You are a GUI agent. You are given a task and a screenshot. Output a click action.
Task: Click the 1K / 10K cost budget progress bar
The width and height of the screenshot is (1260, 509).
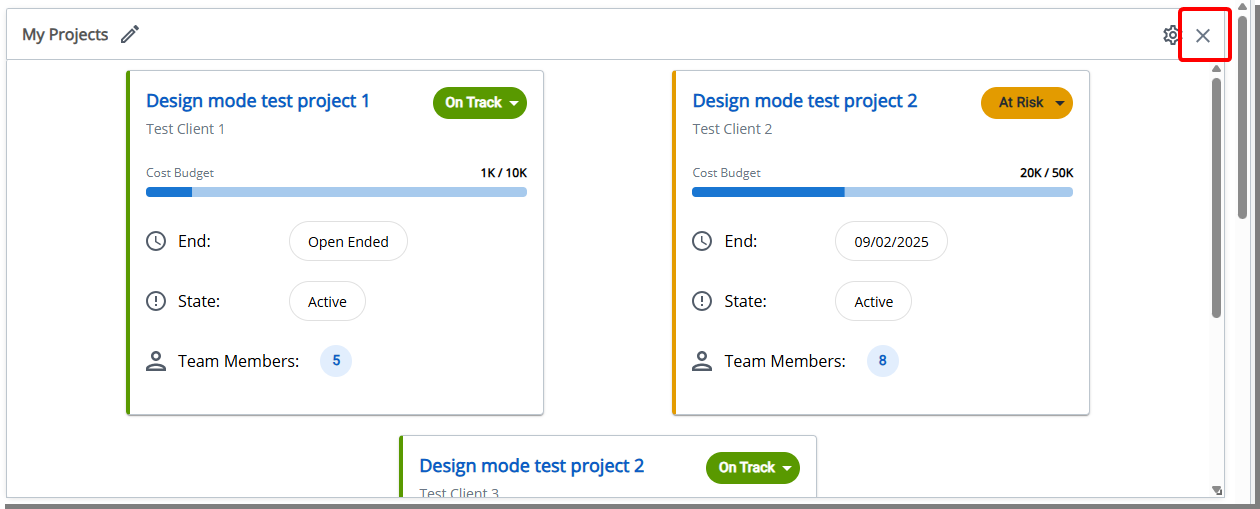(336, 192)
